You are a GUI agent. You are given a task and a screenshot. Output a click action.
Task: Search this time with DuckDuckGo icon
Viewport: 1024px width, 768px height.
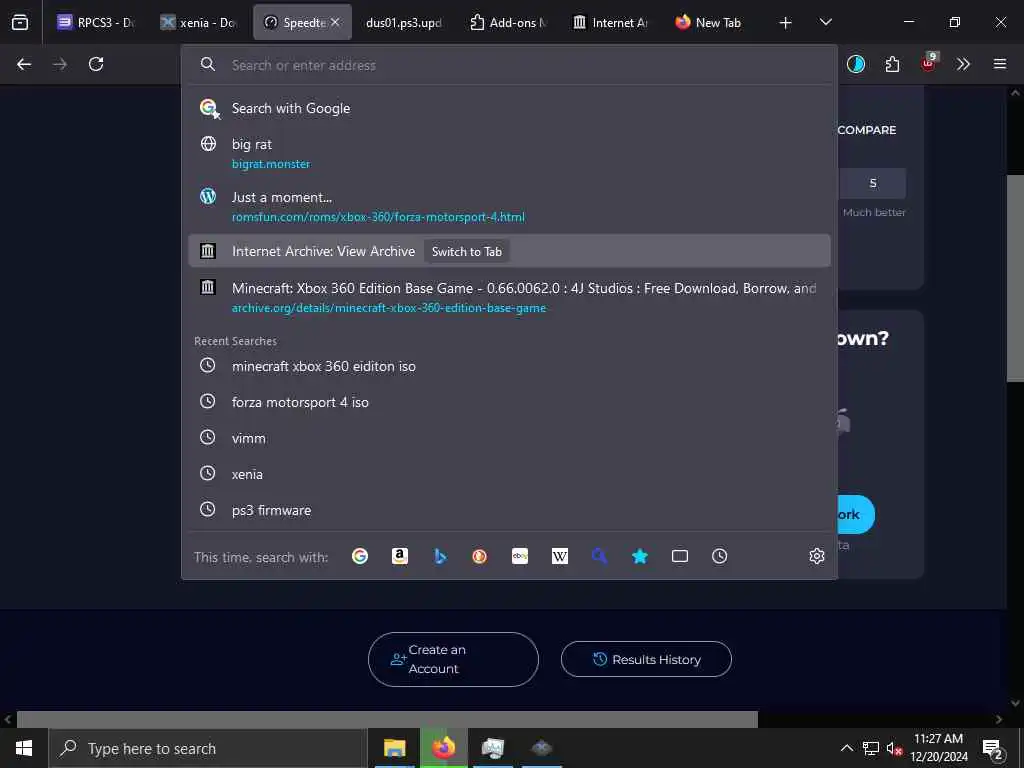[479, 556]
